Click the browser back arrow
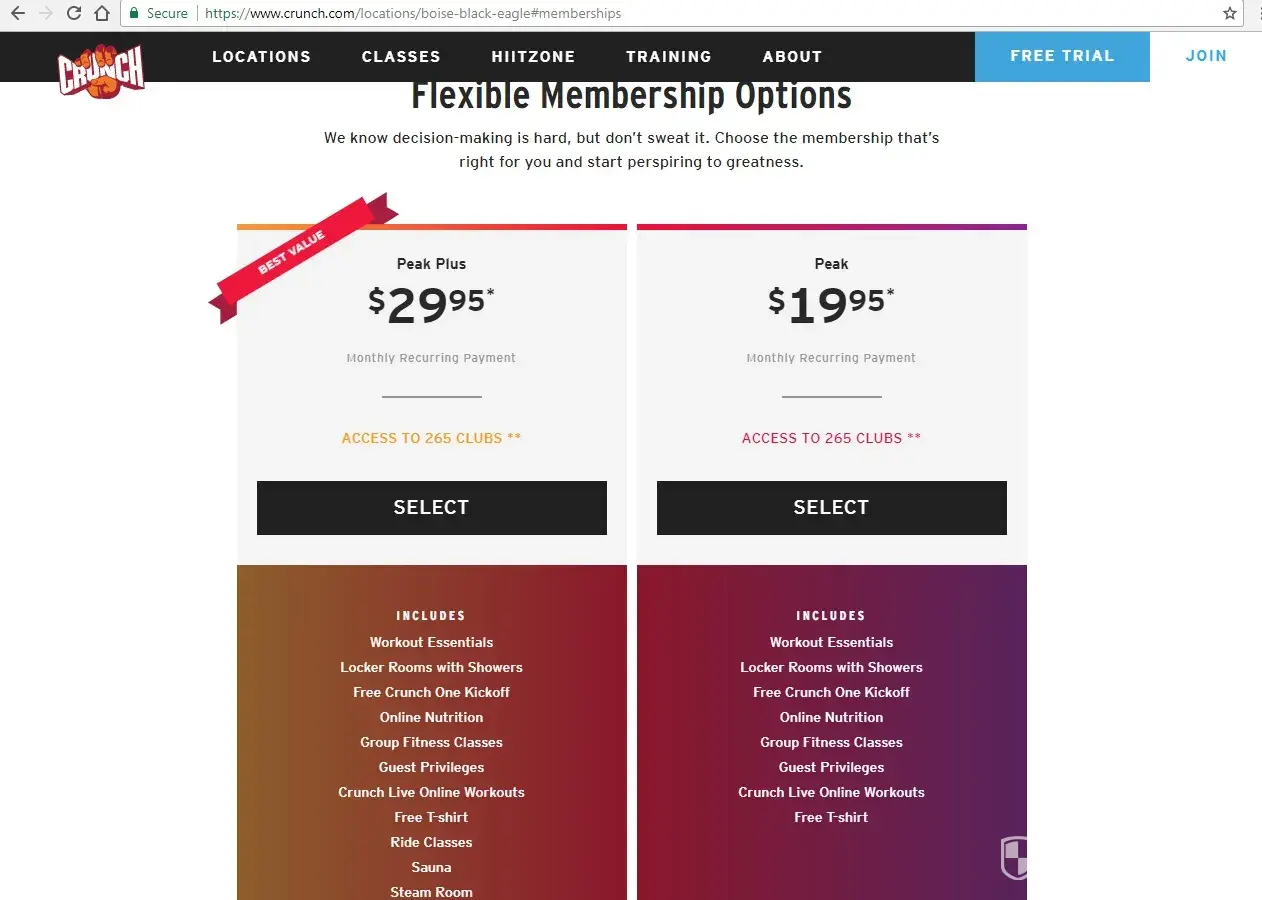The image size is (1262, 900). (x=17, y=13)
